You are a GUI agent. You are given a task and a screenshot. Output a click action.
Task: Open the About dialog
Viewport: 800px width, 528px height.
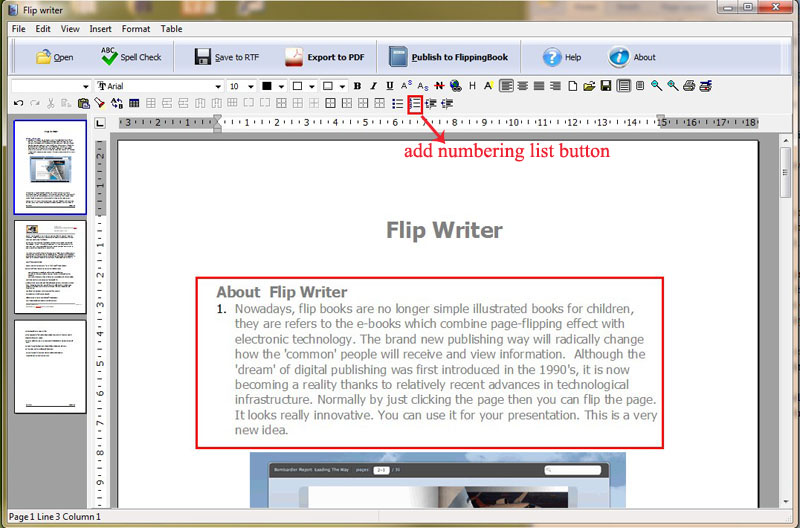[632, 57]
